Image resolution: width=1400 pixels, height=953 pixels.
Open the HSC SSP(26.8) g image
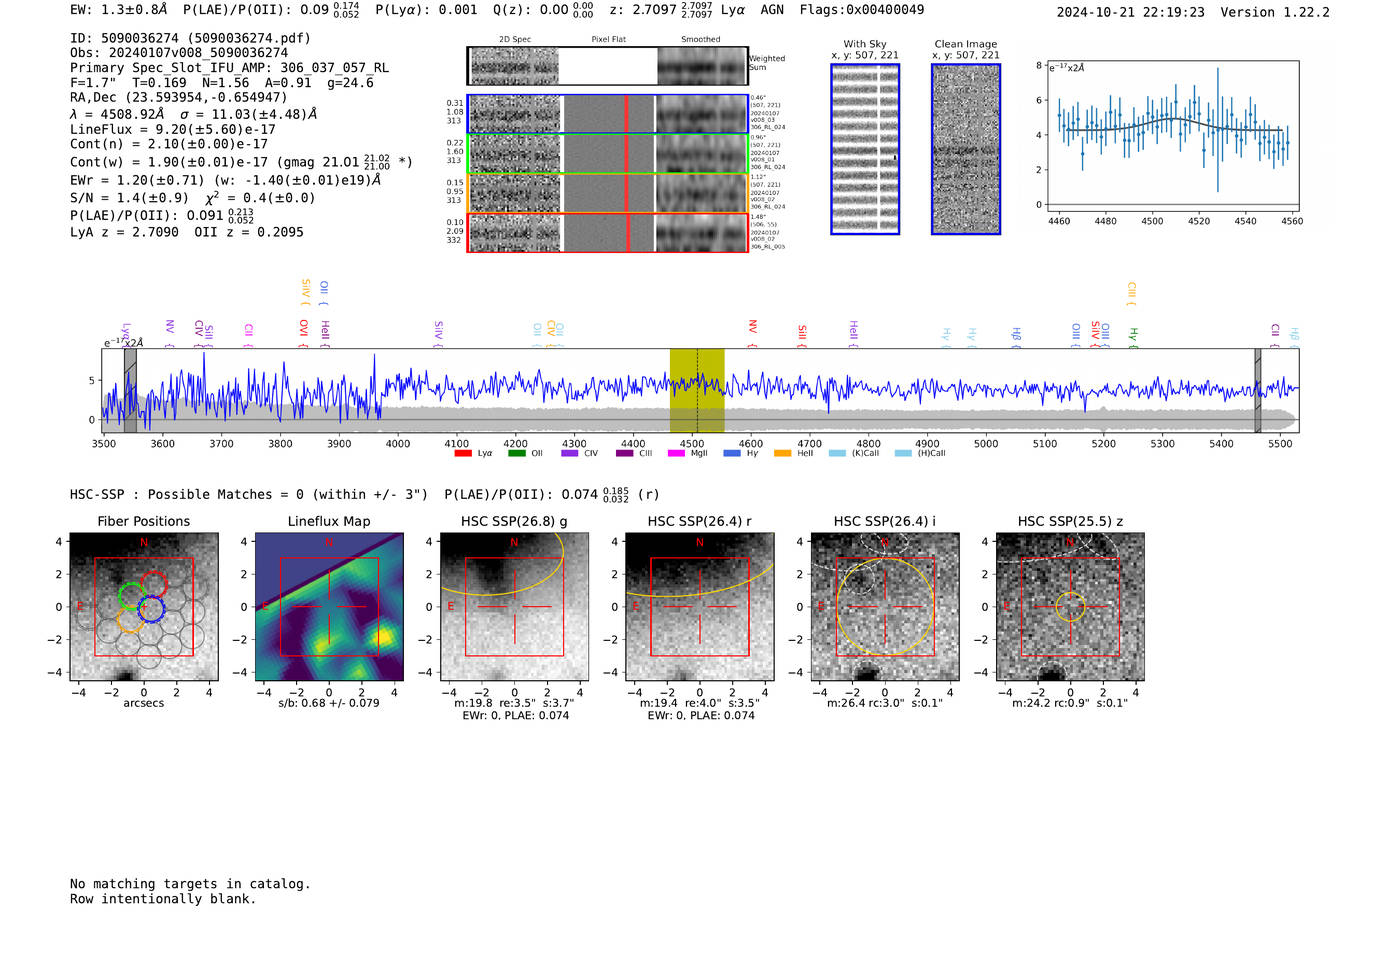tap(515, 607)
